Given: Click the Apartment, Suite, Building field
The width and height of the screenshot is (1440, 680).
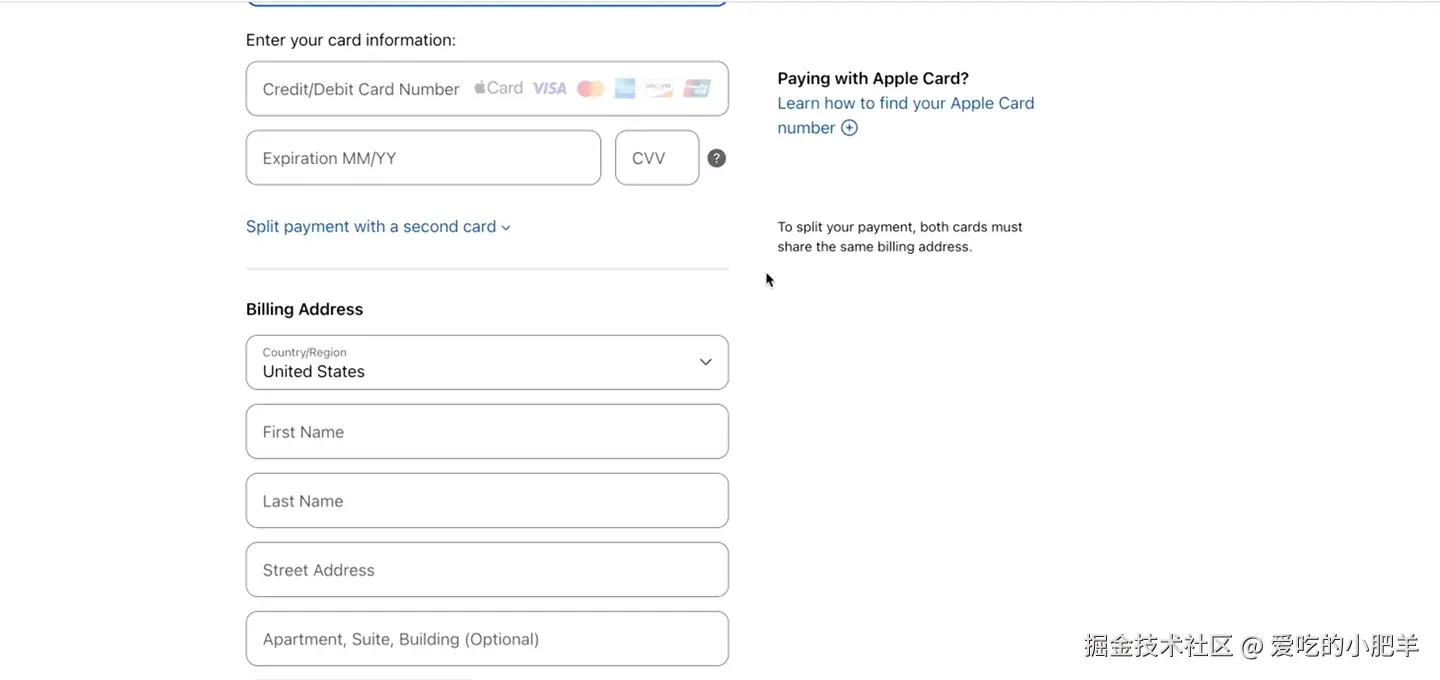Looking at the screenshot, I should pos(487,639).
